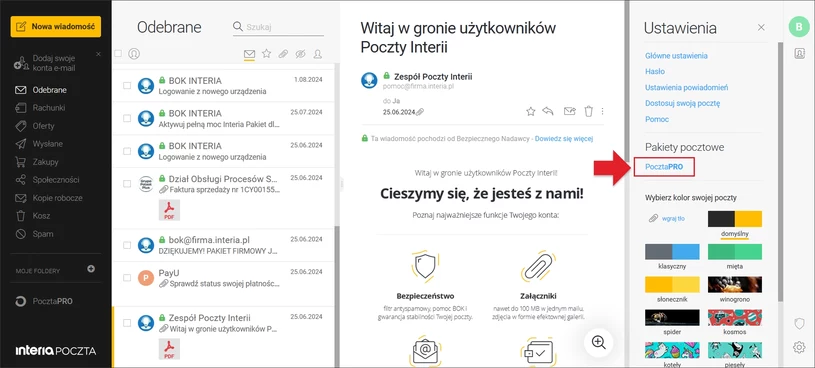
Task: Delete the open message with the trash icon
Action: pyautogui.click(x=588, y=111)
